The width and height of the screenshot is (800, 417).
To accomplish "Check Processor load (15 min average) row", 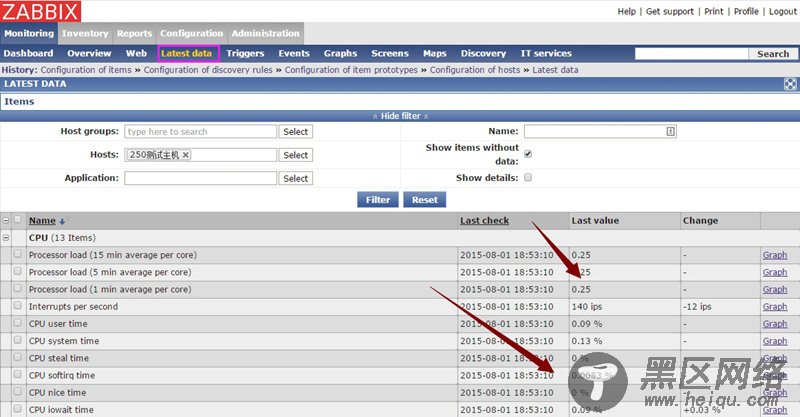I will [18, 254].
